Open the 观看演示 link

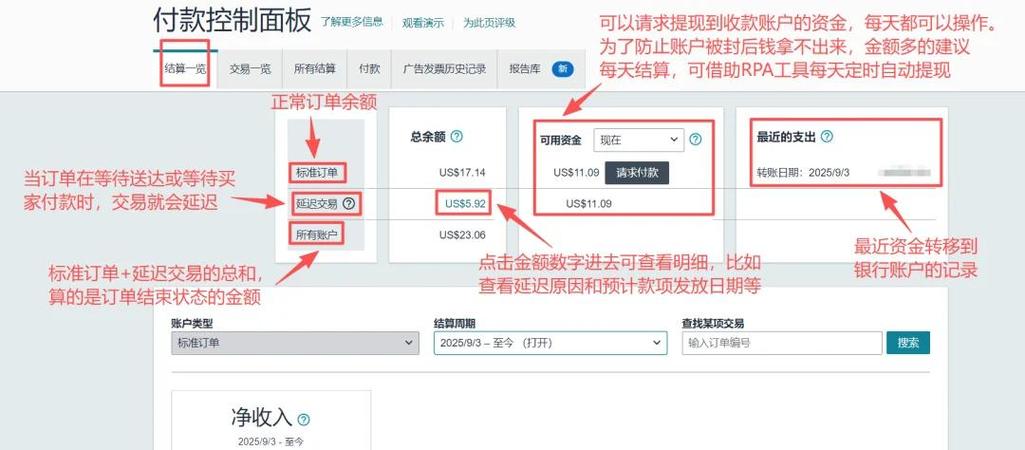[423, 22]
